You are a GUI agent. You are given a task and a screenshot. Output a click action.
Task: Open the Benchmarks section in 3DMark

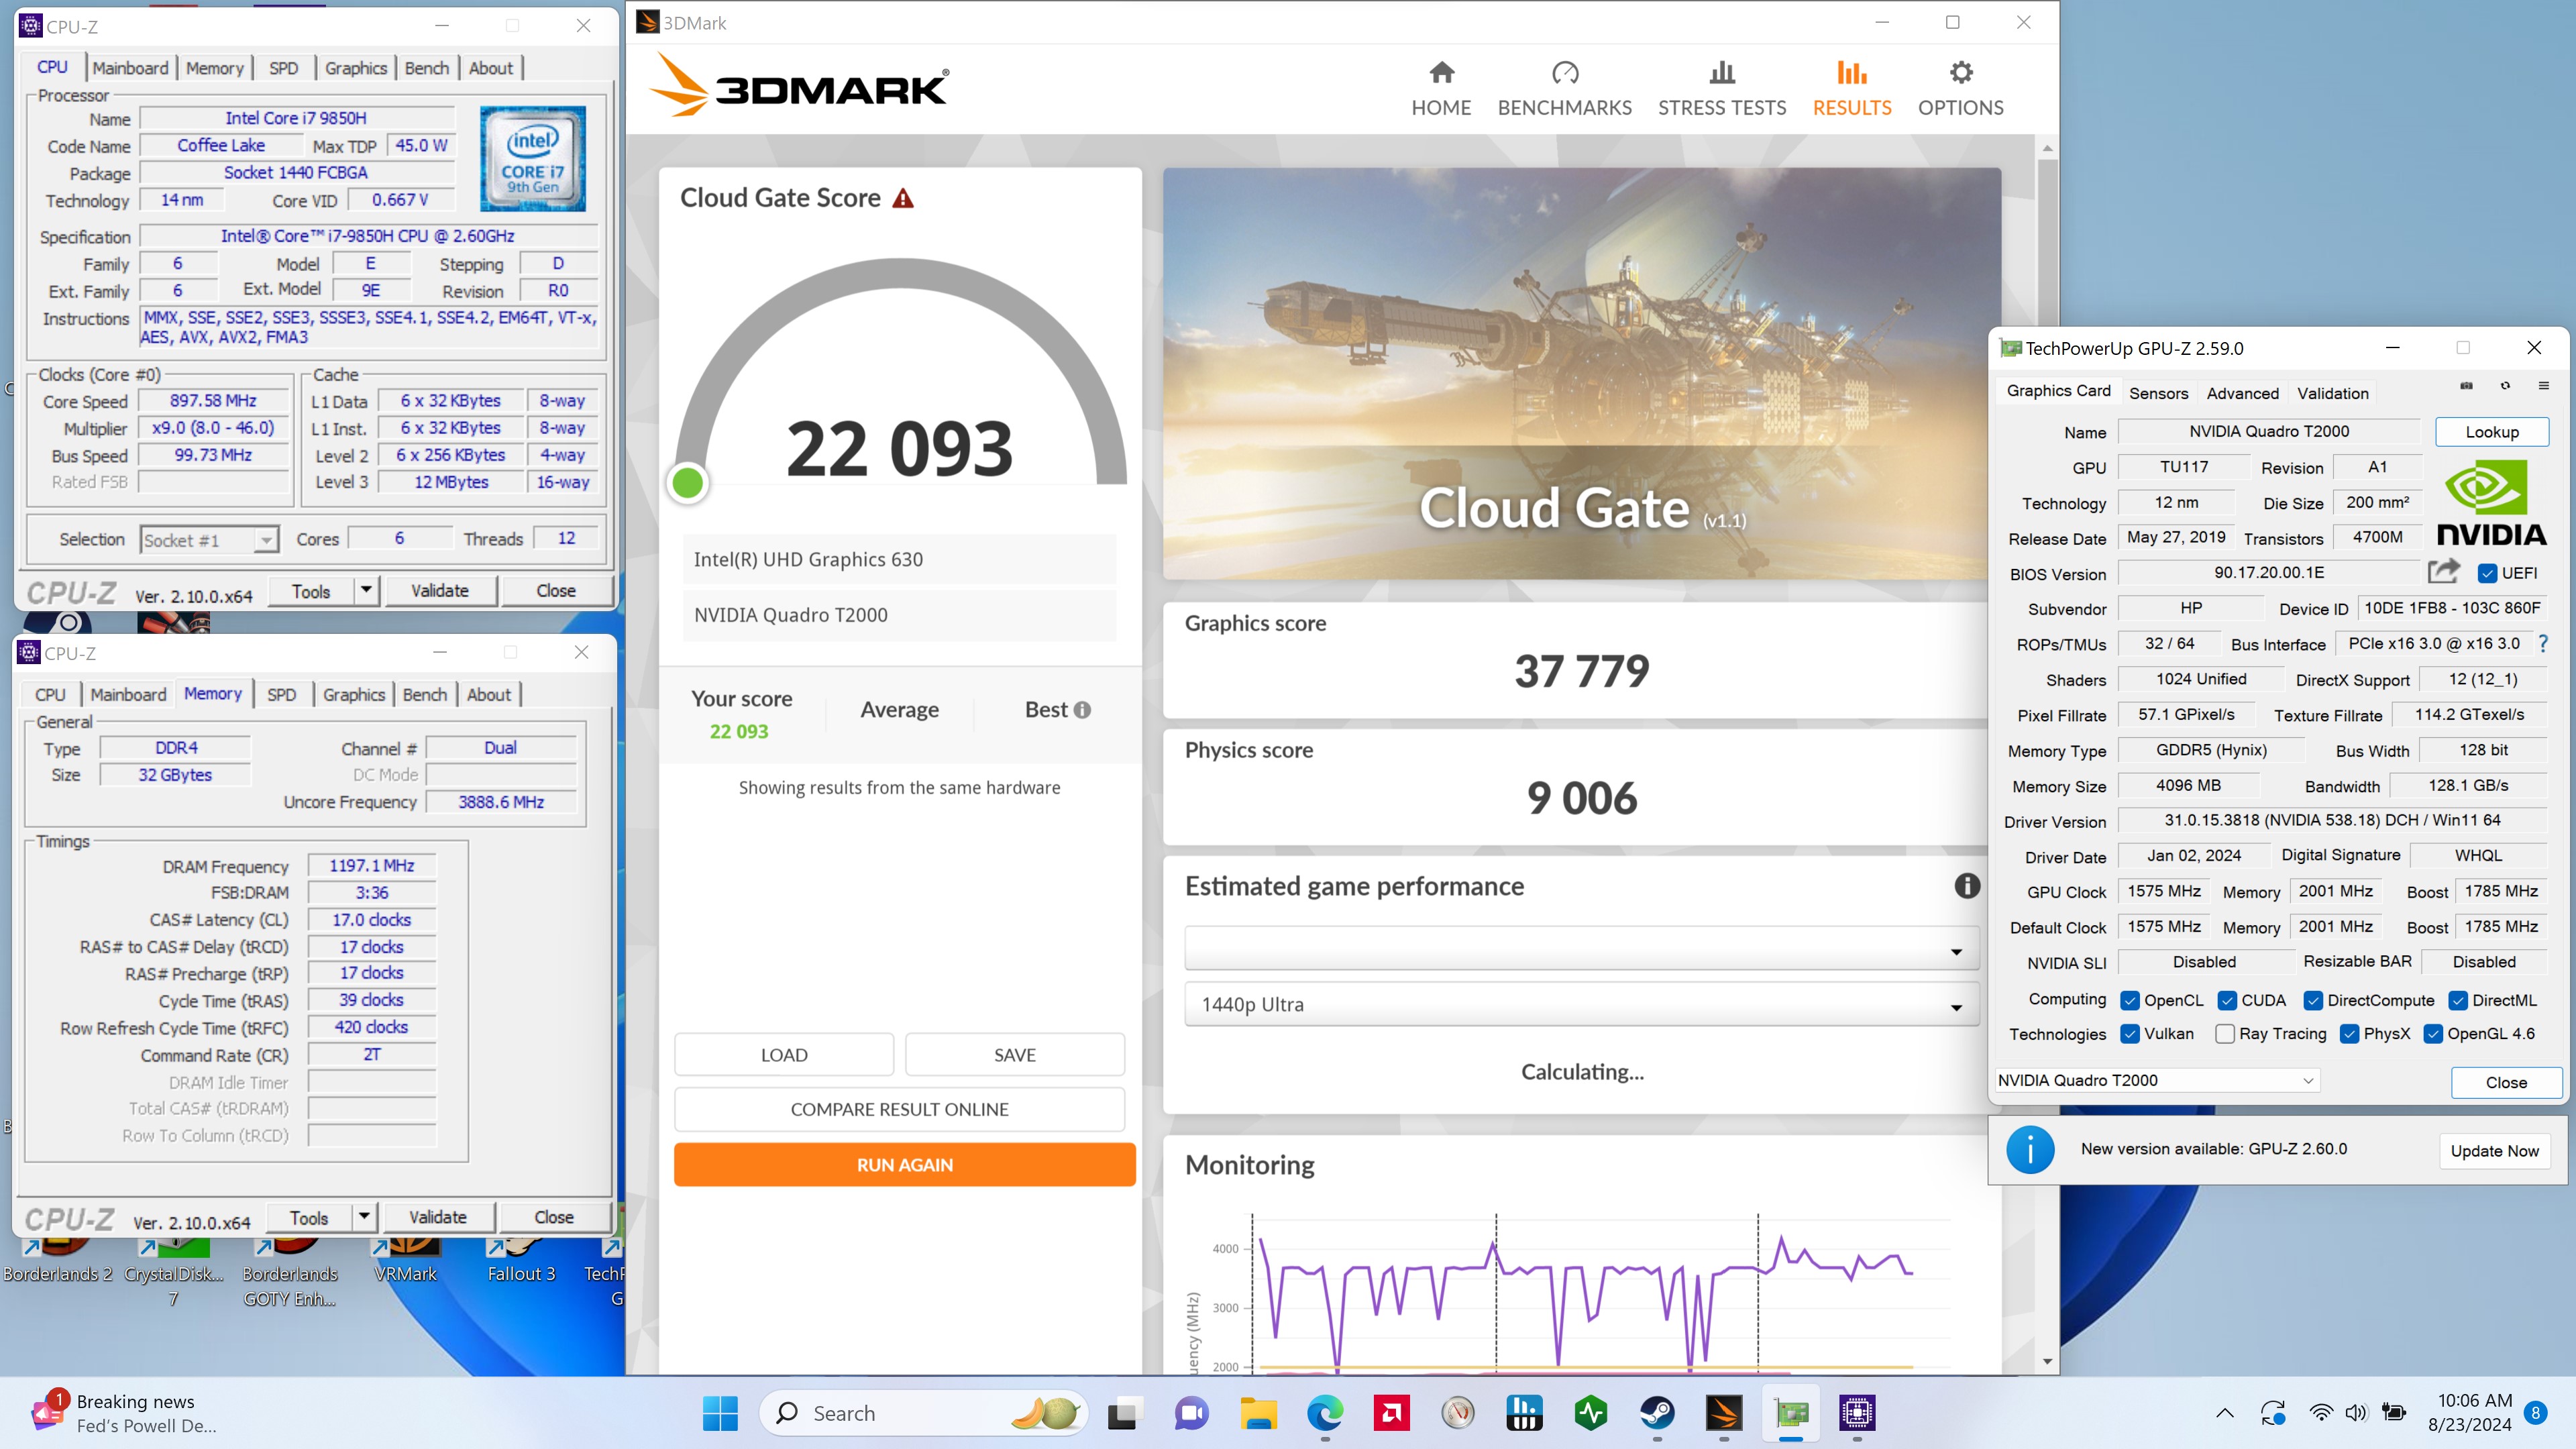(1564, 88)
